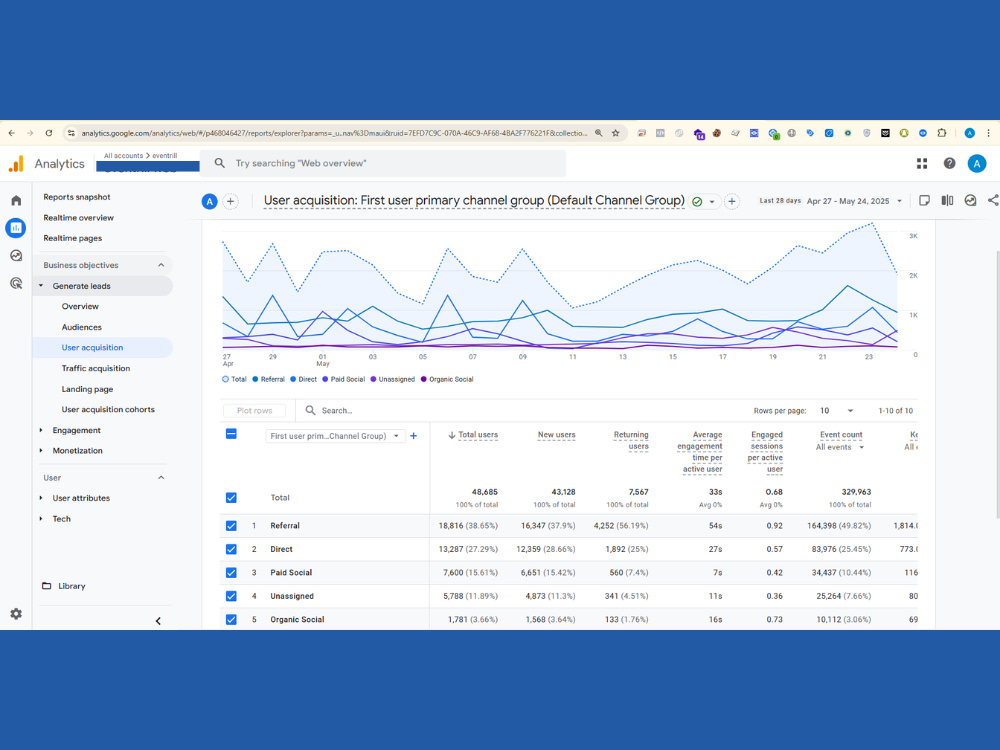Open Realtime overview
The width and height of the screenshot is (1000, 750).
[78, 217]
